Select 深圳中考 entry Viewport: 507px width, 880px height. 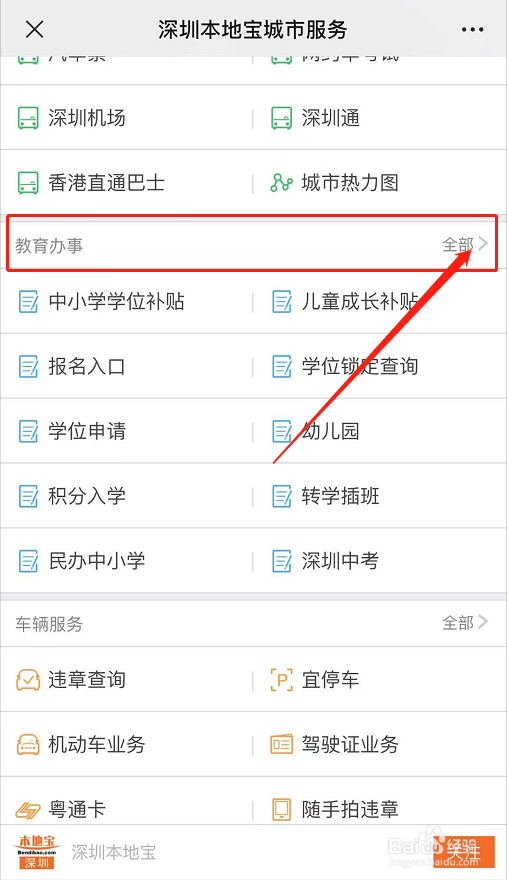click(x=340, y=561)
